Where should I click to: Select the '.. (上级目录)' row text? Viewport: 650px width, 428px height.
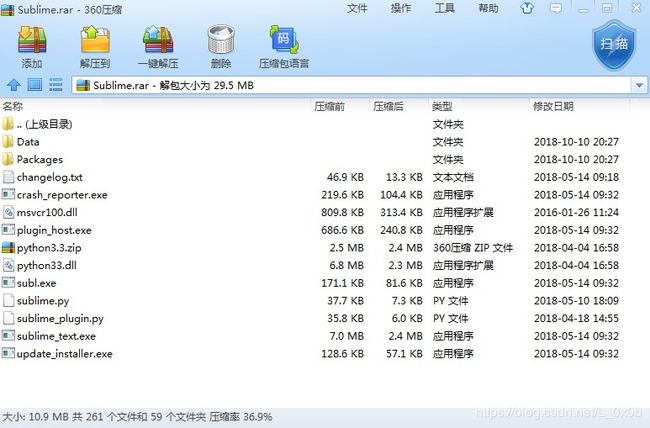44,124
